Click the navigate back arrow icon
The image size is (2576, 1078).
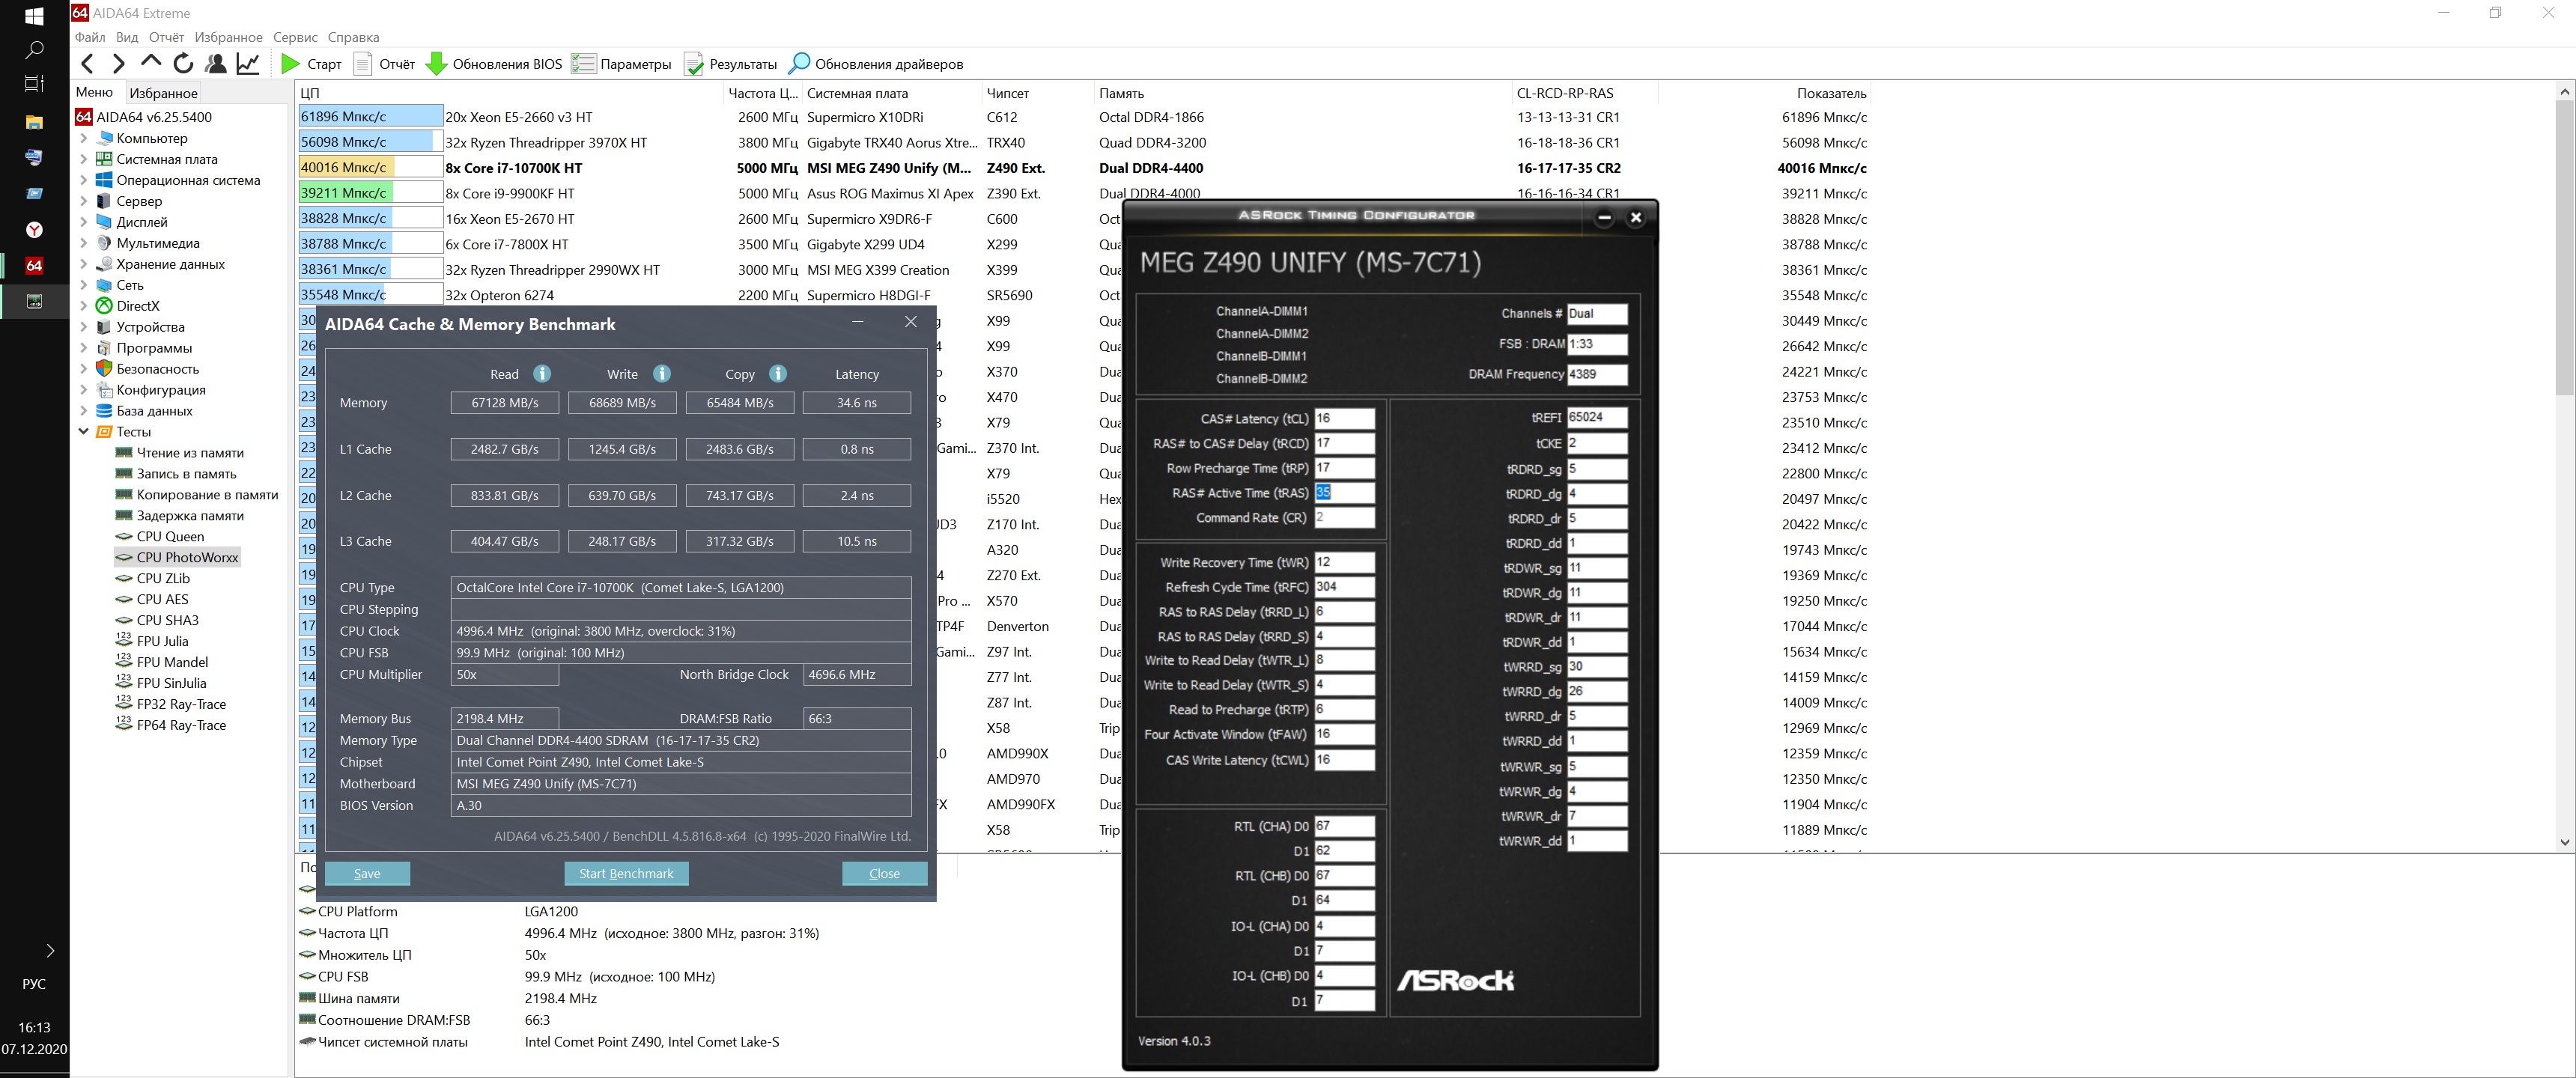click(x=88, y=64)
